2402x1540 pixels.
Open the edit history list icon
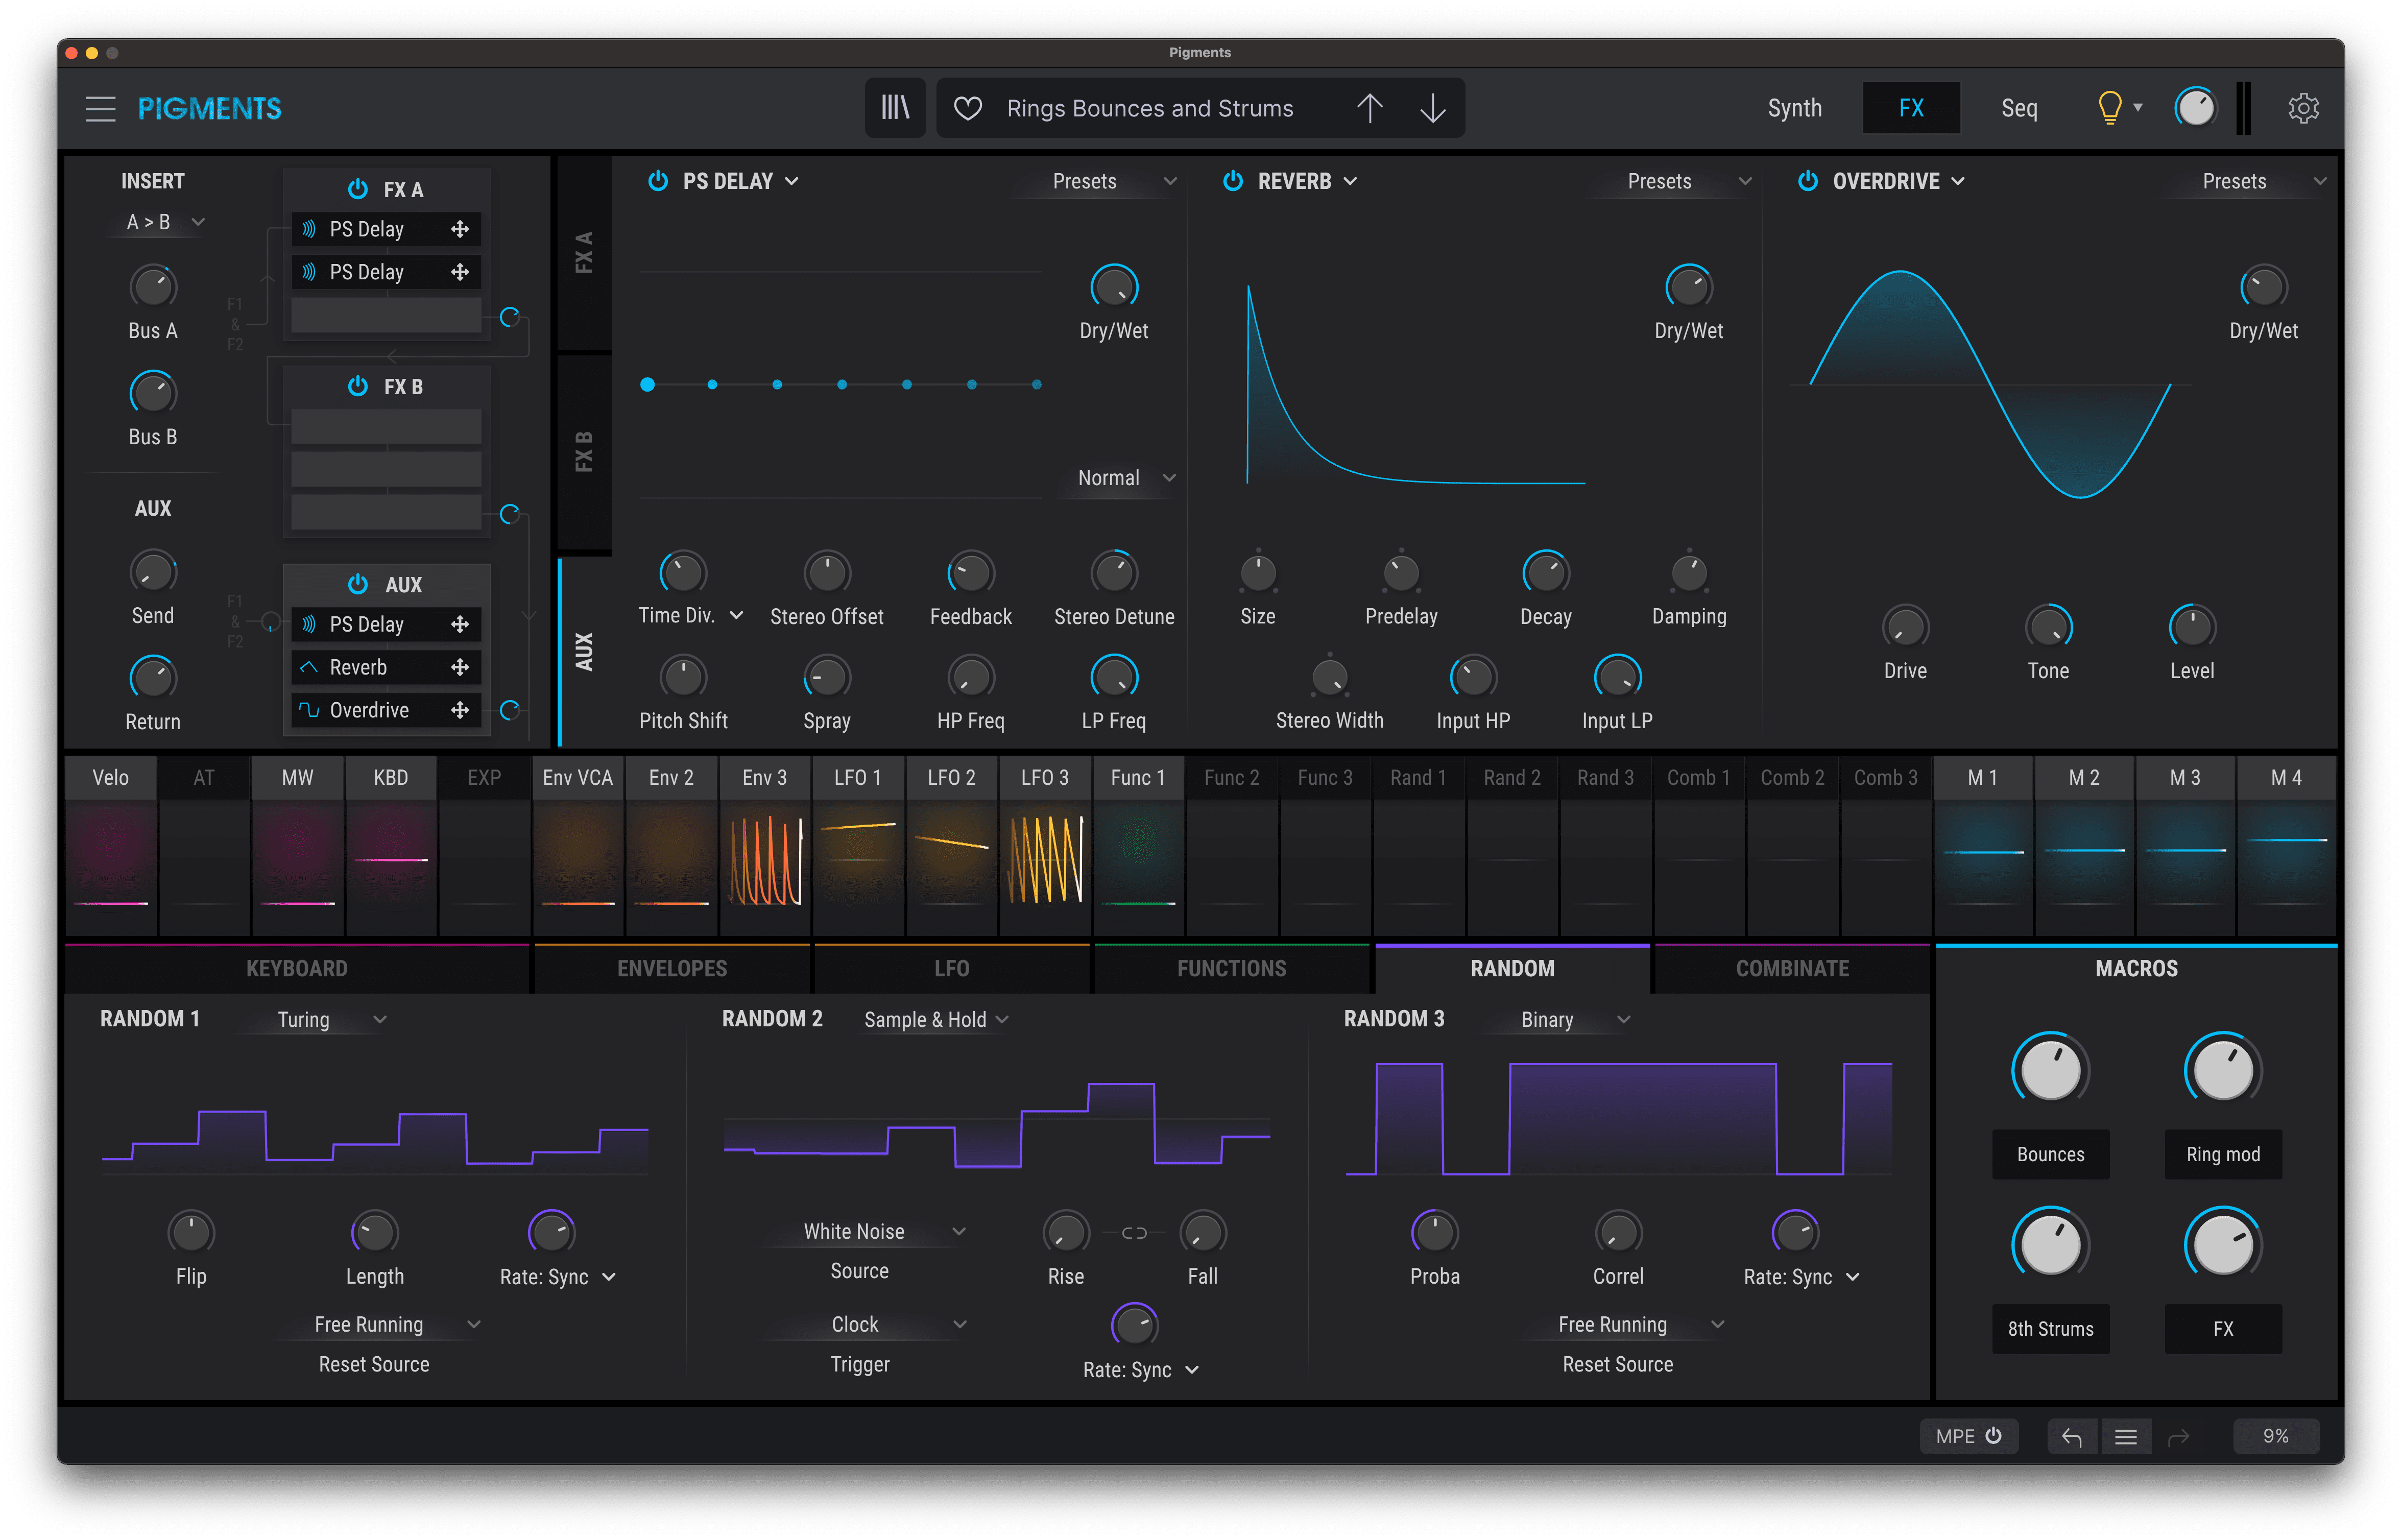pos(2125,1436)
